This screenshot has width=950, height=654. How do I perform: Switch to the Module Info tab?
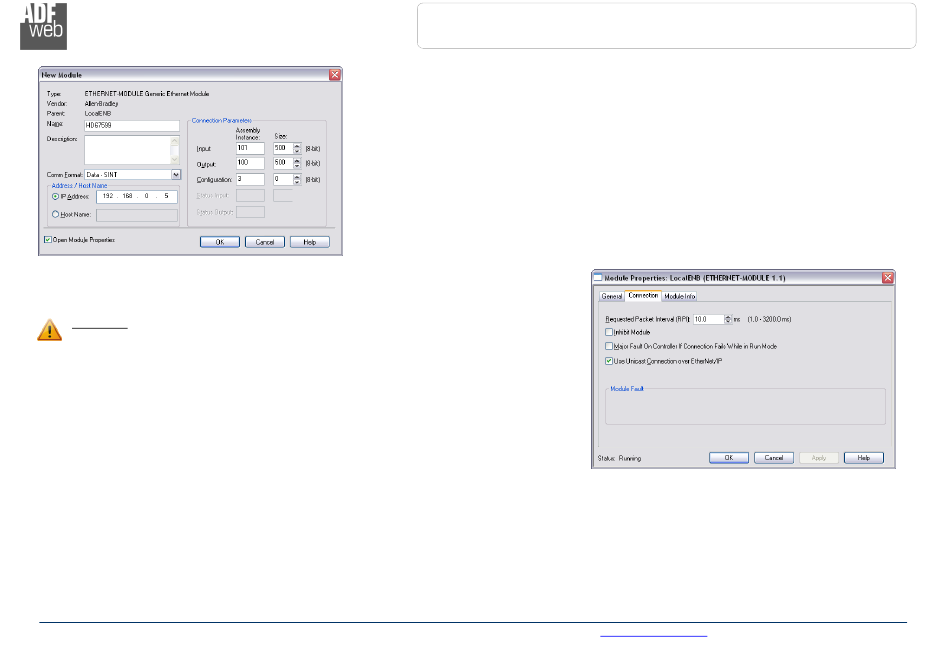(680, 296)
